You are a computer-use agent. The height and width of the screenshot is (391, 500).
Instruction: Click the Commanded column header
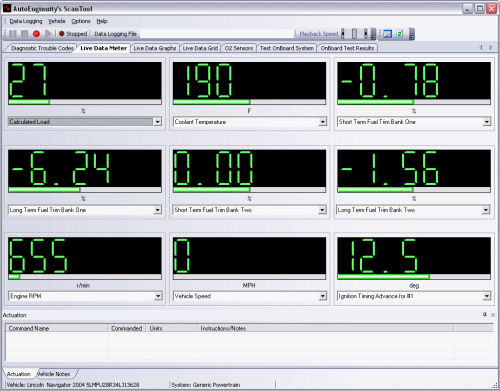pos(127,328)
